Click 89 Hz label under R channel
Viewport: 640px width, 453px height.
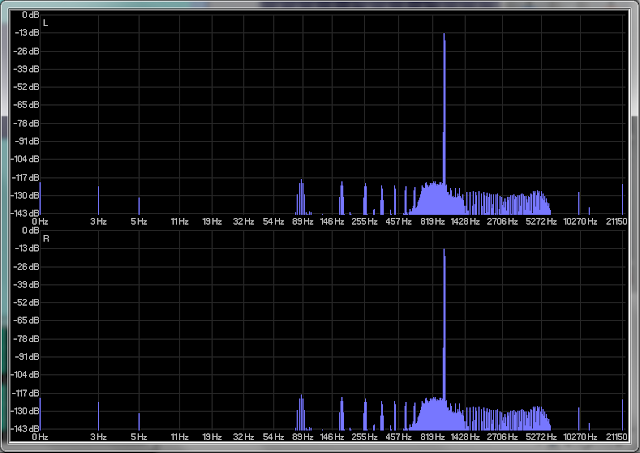click(x=303, y=437)
